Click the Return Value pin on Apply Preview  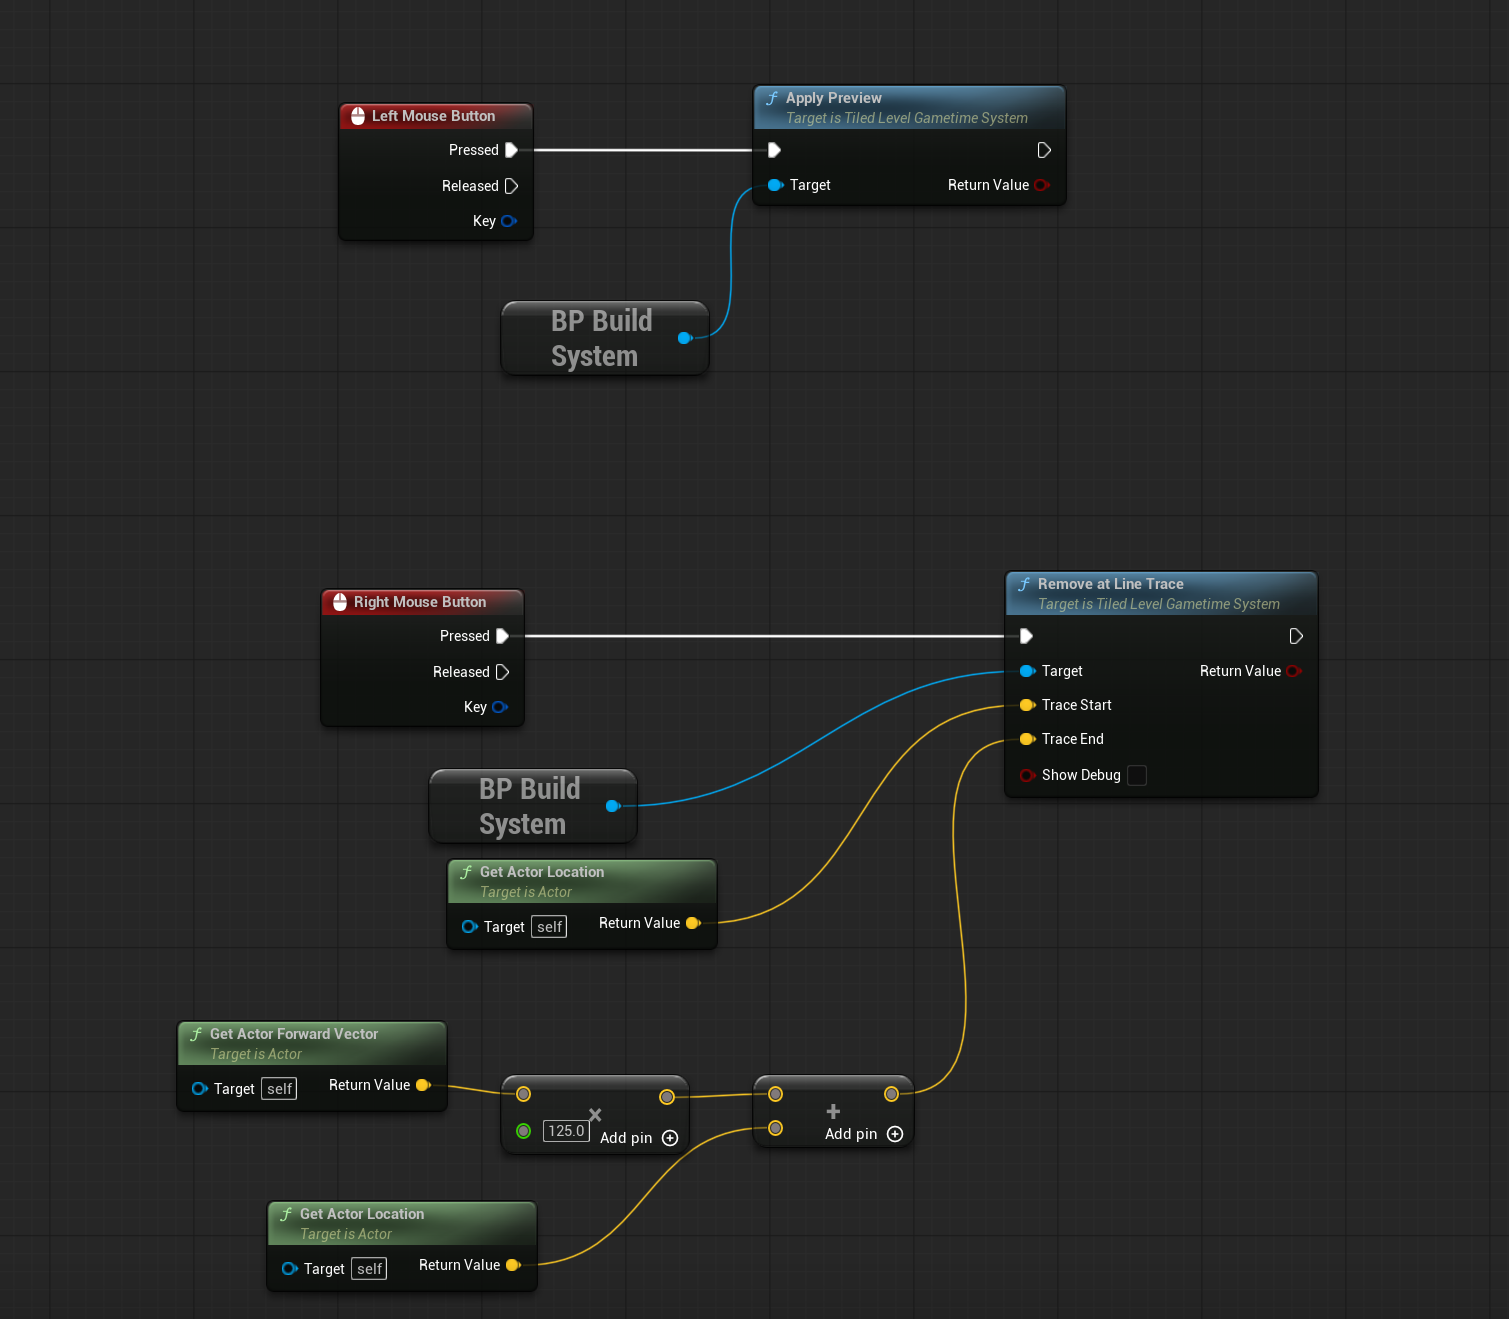click(1041, 185)
